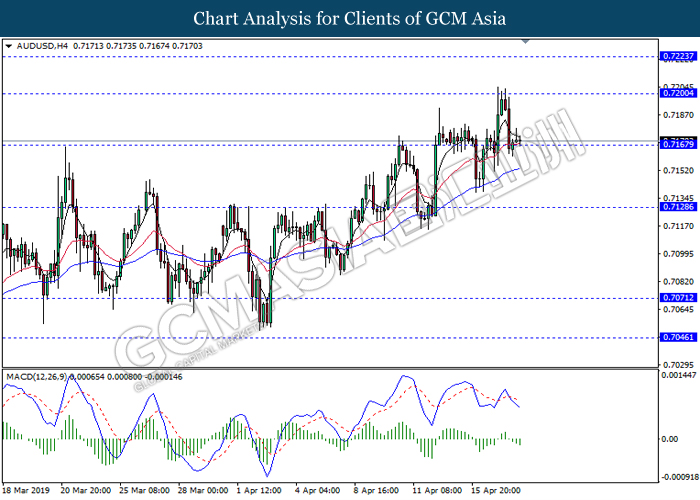Click the 0.00 MACD zero level value
The width and height of the screenshot is (700, 500).
670,439
